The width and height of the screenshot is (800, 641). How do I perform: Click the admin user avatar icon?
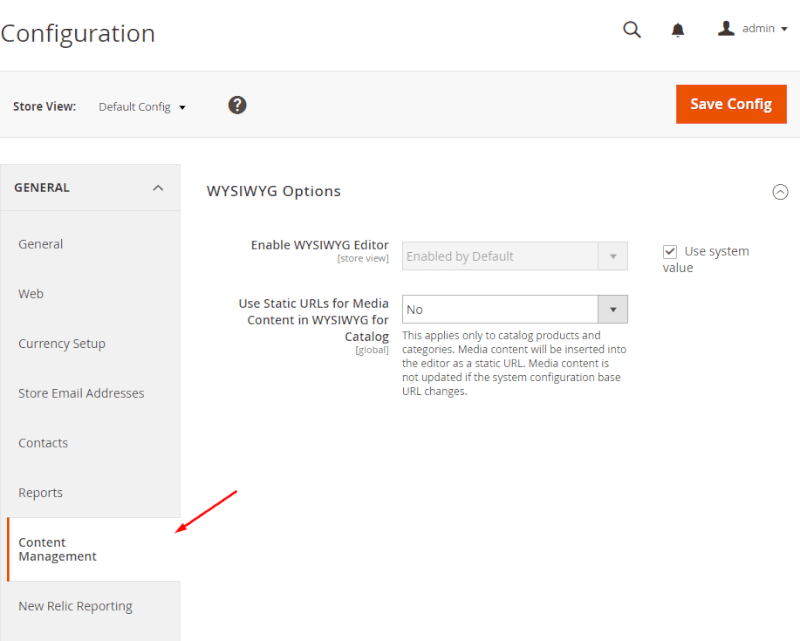(726, 28)
